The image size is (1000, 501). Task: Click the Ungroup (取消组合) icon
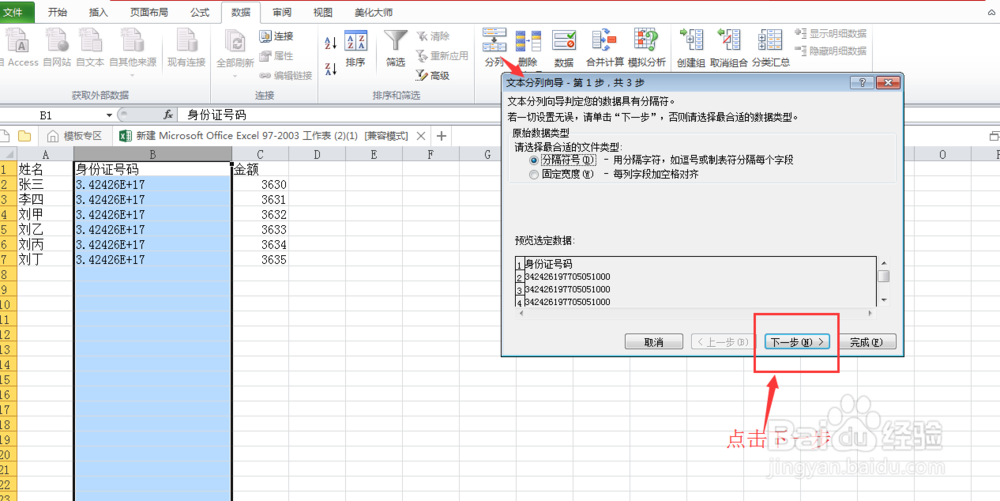729,48
